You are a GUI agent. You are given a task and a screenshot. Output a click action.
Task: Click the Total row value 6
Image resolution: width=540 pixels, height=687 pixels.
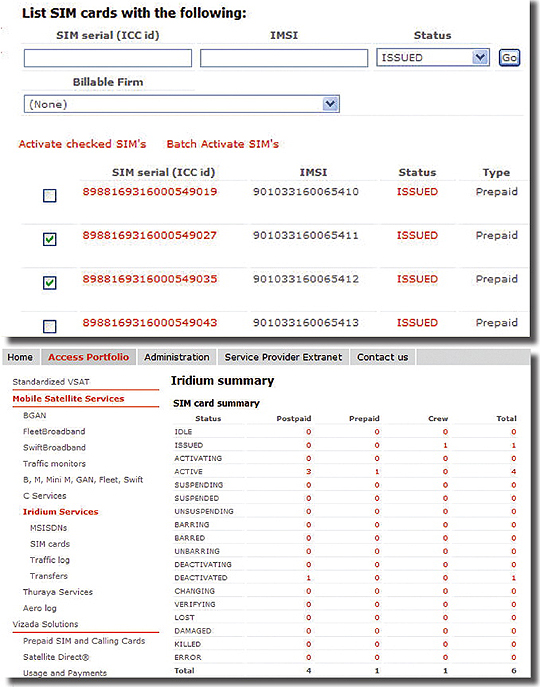tap(514, 671)
